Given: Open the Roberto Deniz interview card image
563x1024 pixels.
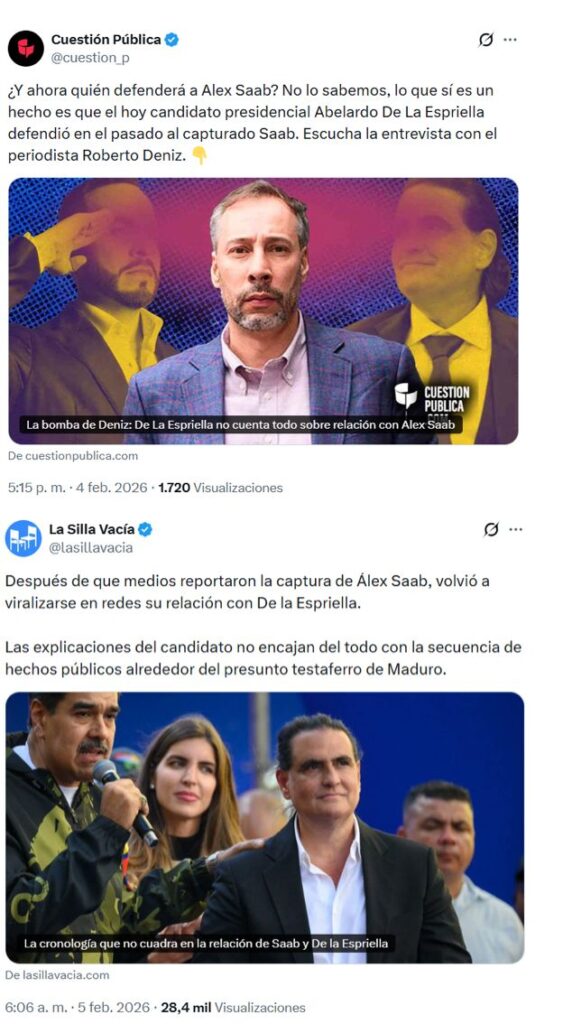Looking at the screenshot, I should [x=263, y=311].
